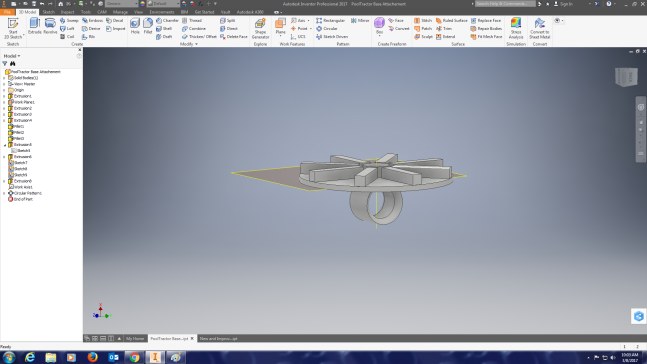Open the Rib tool
Viewport: 647px width, 364px height.
[88, 37]
